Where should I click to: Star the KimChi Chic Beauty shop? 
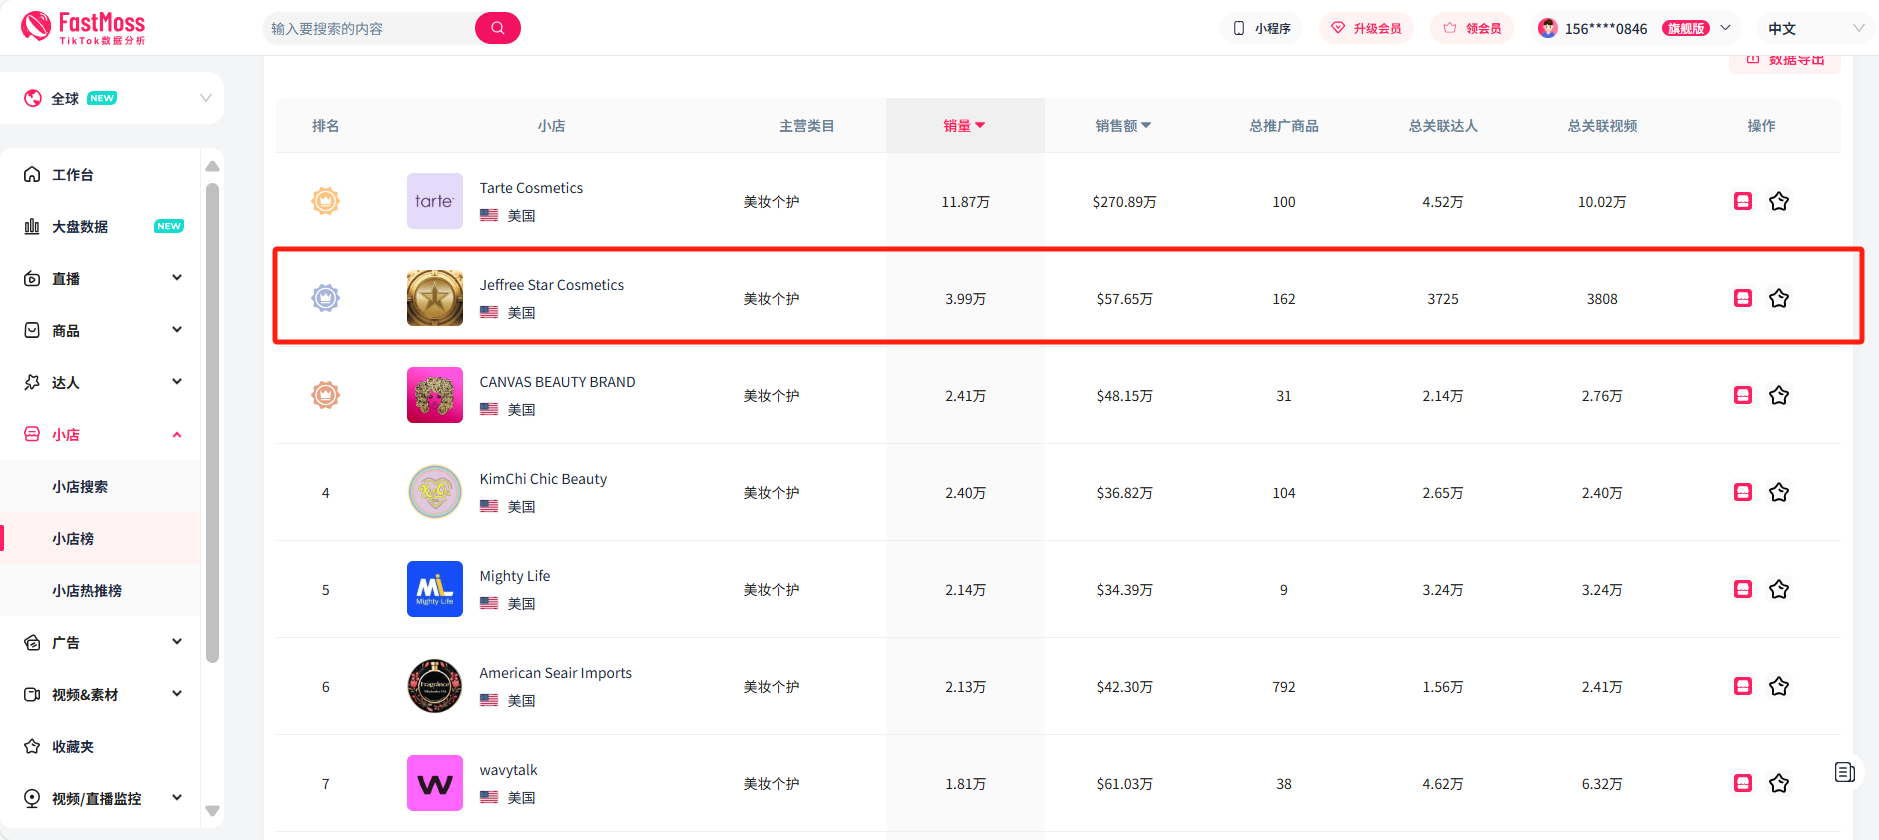(x=1779, y=493)
